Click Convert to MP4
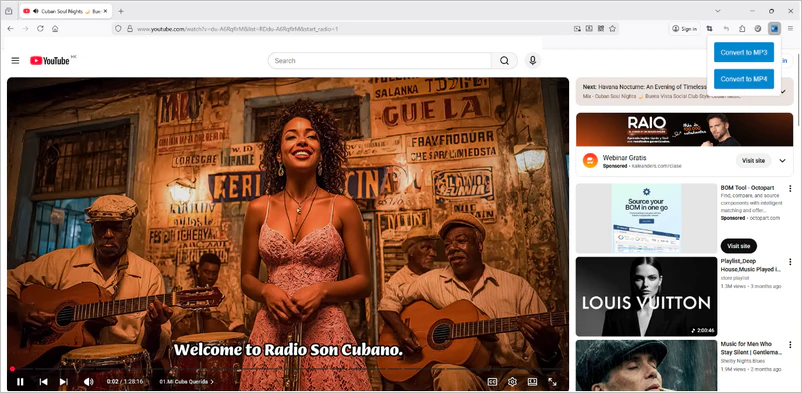This screenshot has width=802, height=393. (744, 79)
